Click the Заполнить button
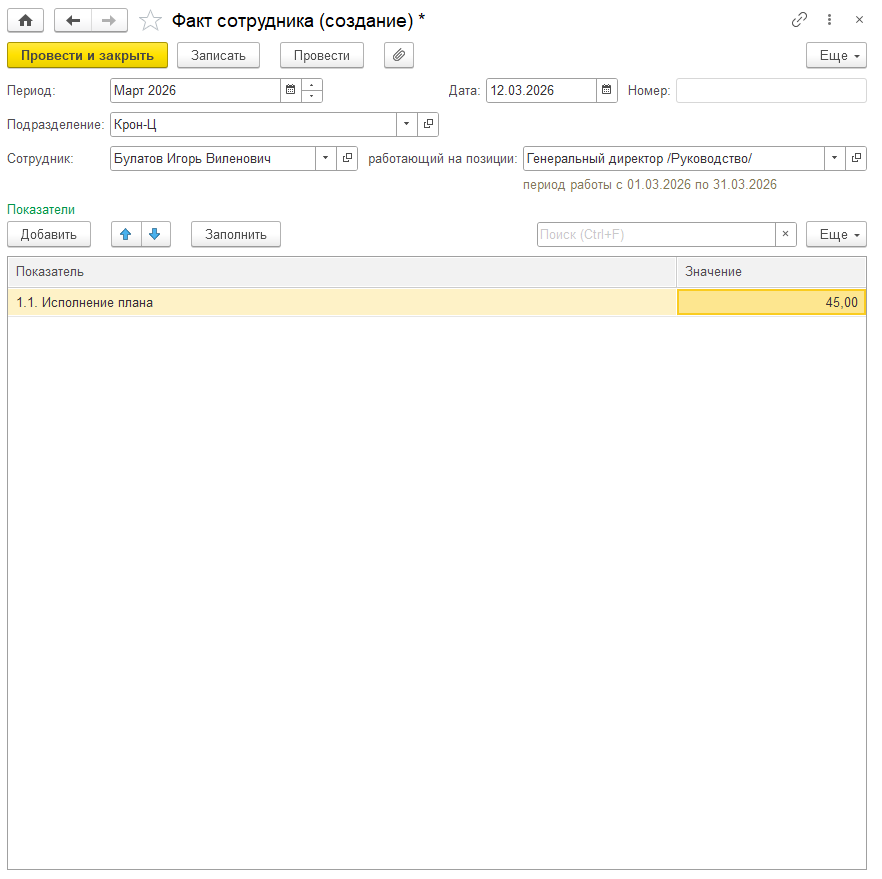The width and height of the screenshot is (882, 879). coord(236,234)
